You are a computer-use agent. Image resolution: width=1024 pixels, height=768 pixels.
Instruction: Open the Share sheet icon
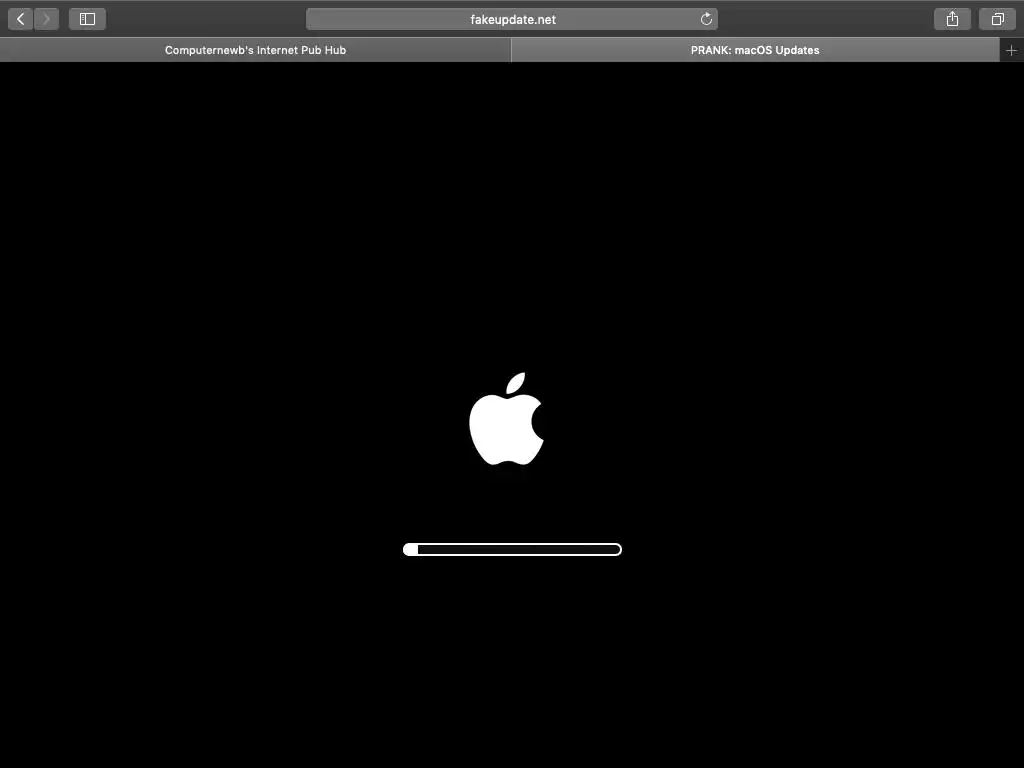click(x=952, y=19)
